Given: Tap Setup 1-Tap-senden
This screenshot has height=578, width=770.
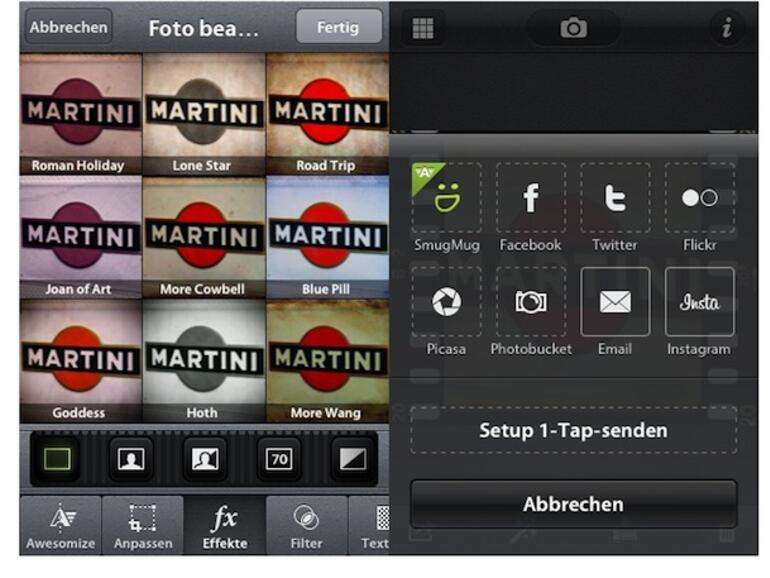Looking at the screenshot, I should click(574, 430).
